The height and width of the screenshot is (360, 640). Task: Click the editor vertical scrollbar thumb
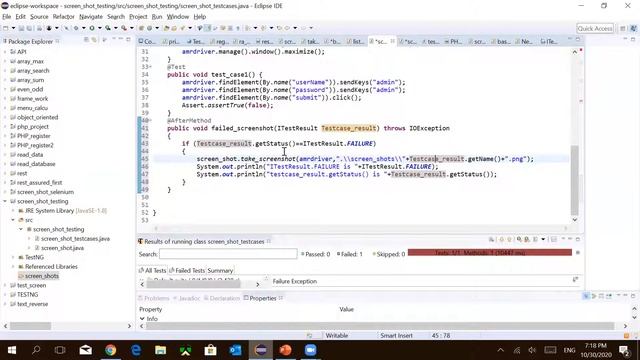[575, 180]
